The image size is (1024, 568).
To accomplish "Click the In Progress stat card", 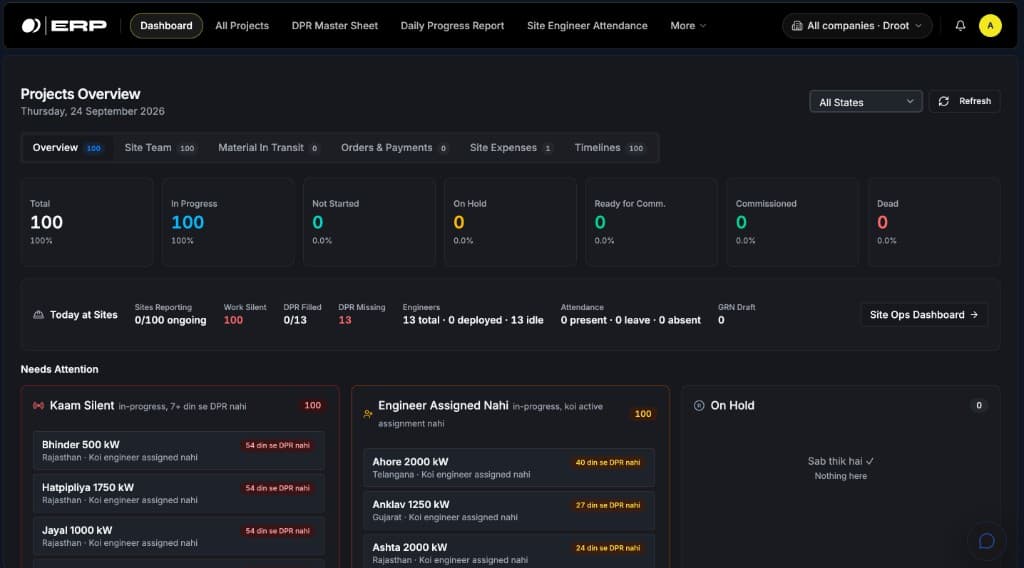I will click(228, 222).
